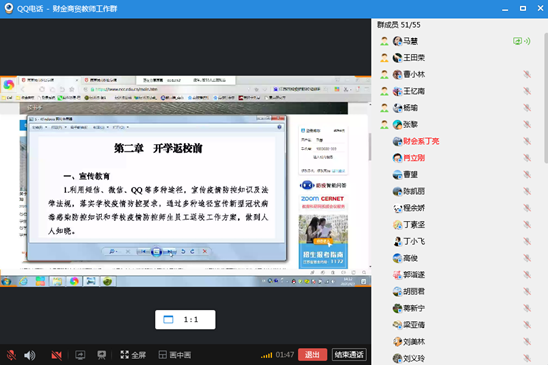Click the muted mic icon for 张黎

pos(527,124)
